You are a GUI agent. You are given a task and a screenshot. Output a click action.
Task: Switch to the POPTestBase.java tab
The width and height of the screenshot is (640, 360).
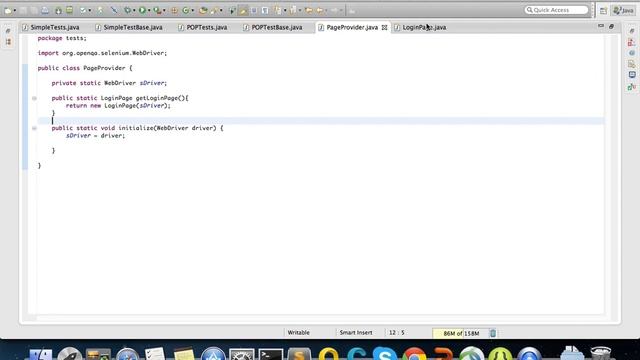tap(277, 27)
